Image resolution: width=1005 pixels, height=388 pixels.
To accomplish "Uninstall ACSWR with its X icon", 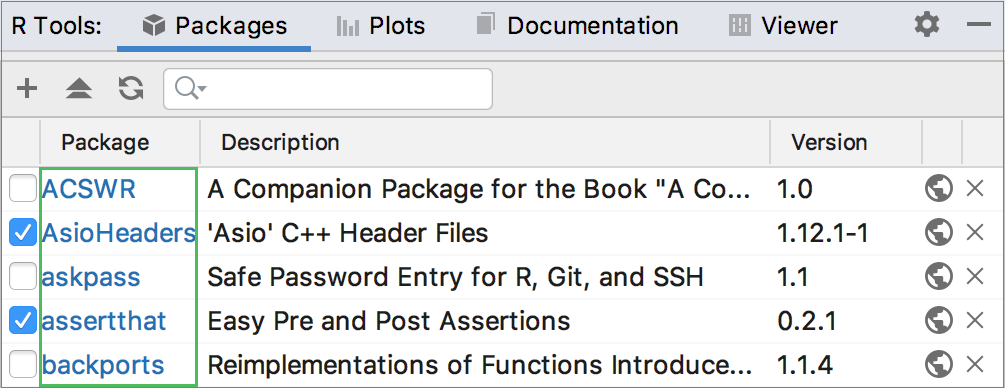I will coord(975,190).
